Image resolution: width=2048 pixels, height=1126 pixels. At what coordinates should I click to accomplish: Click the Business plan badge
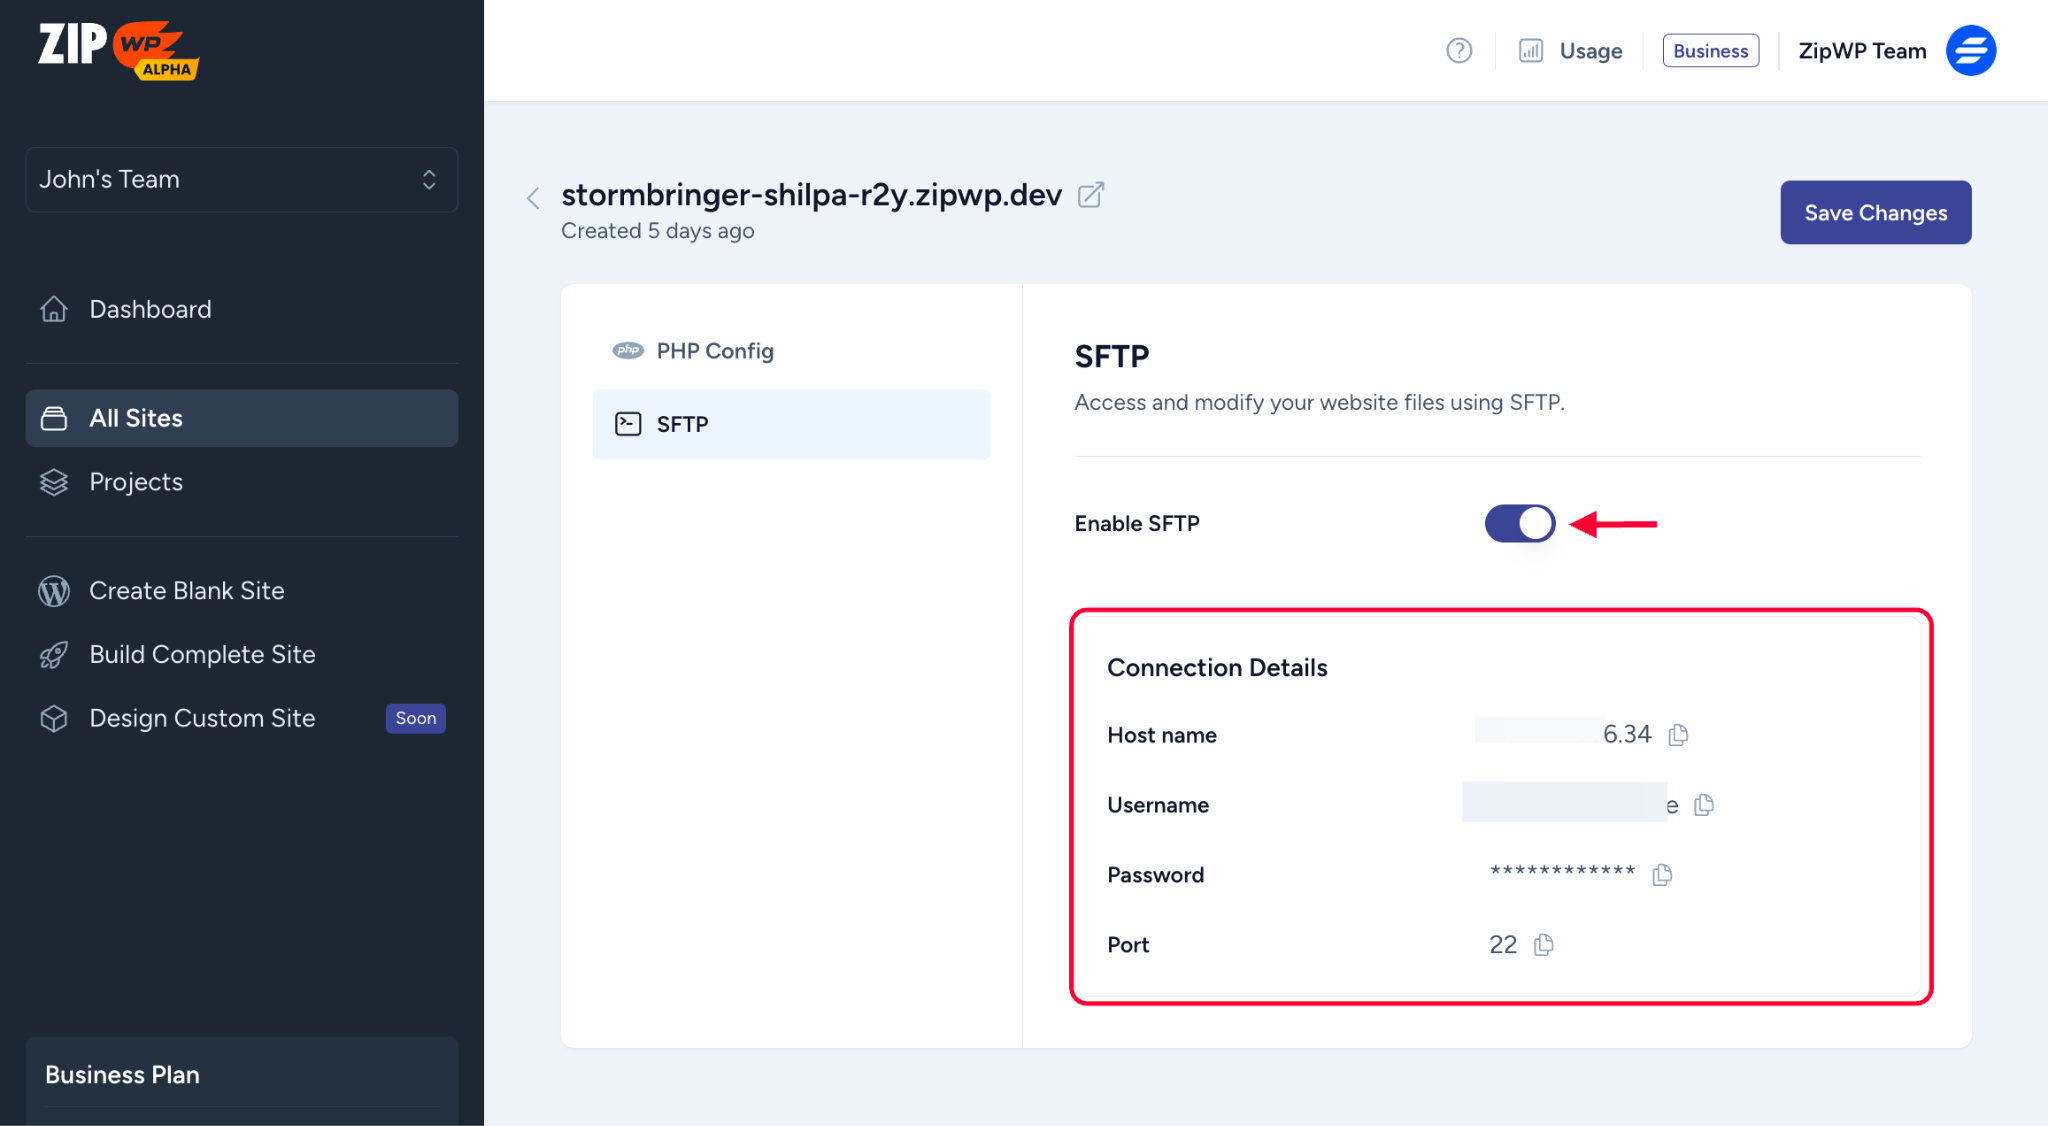pos(1710,50)
